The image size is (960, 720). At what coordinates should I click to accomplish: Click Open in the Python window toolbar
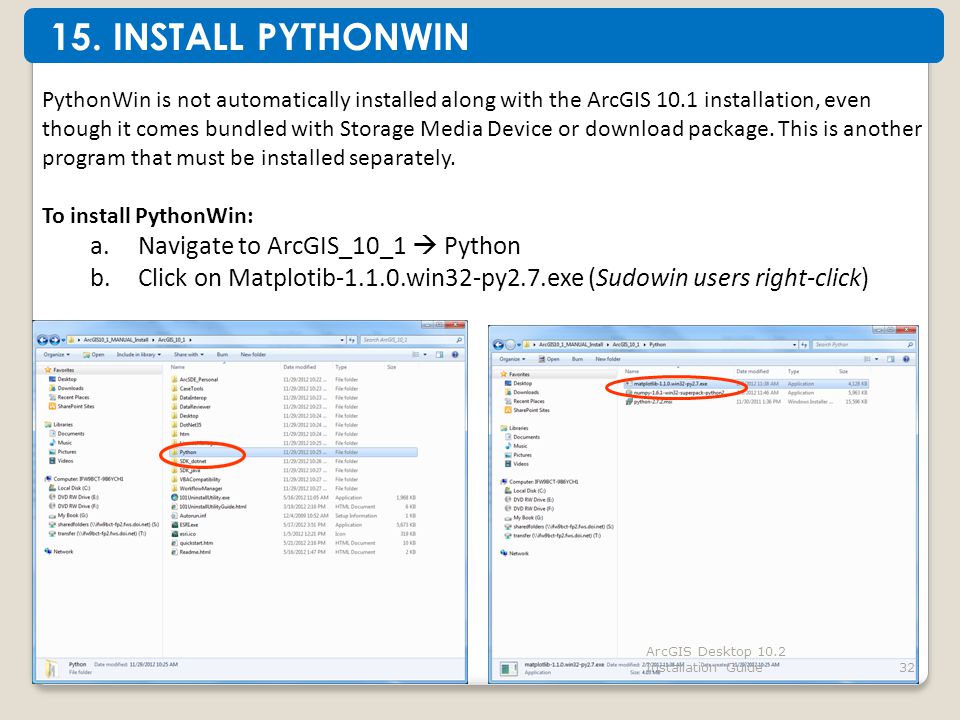[x=549, y=359]
